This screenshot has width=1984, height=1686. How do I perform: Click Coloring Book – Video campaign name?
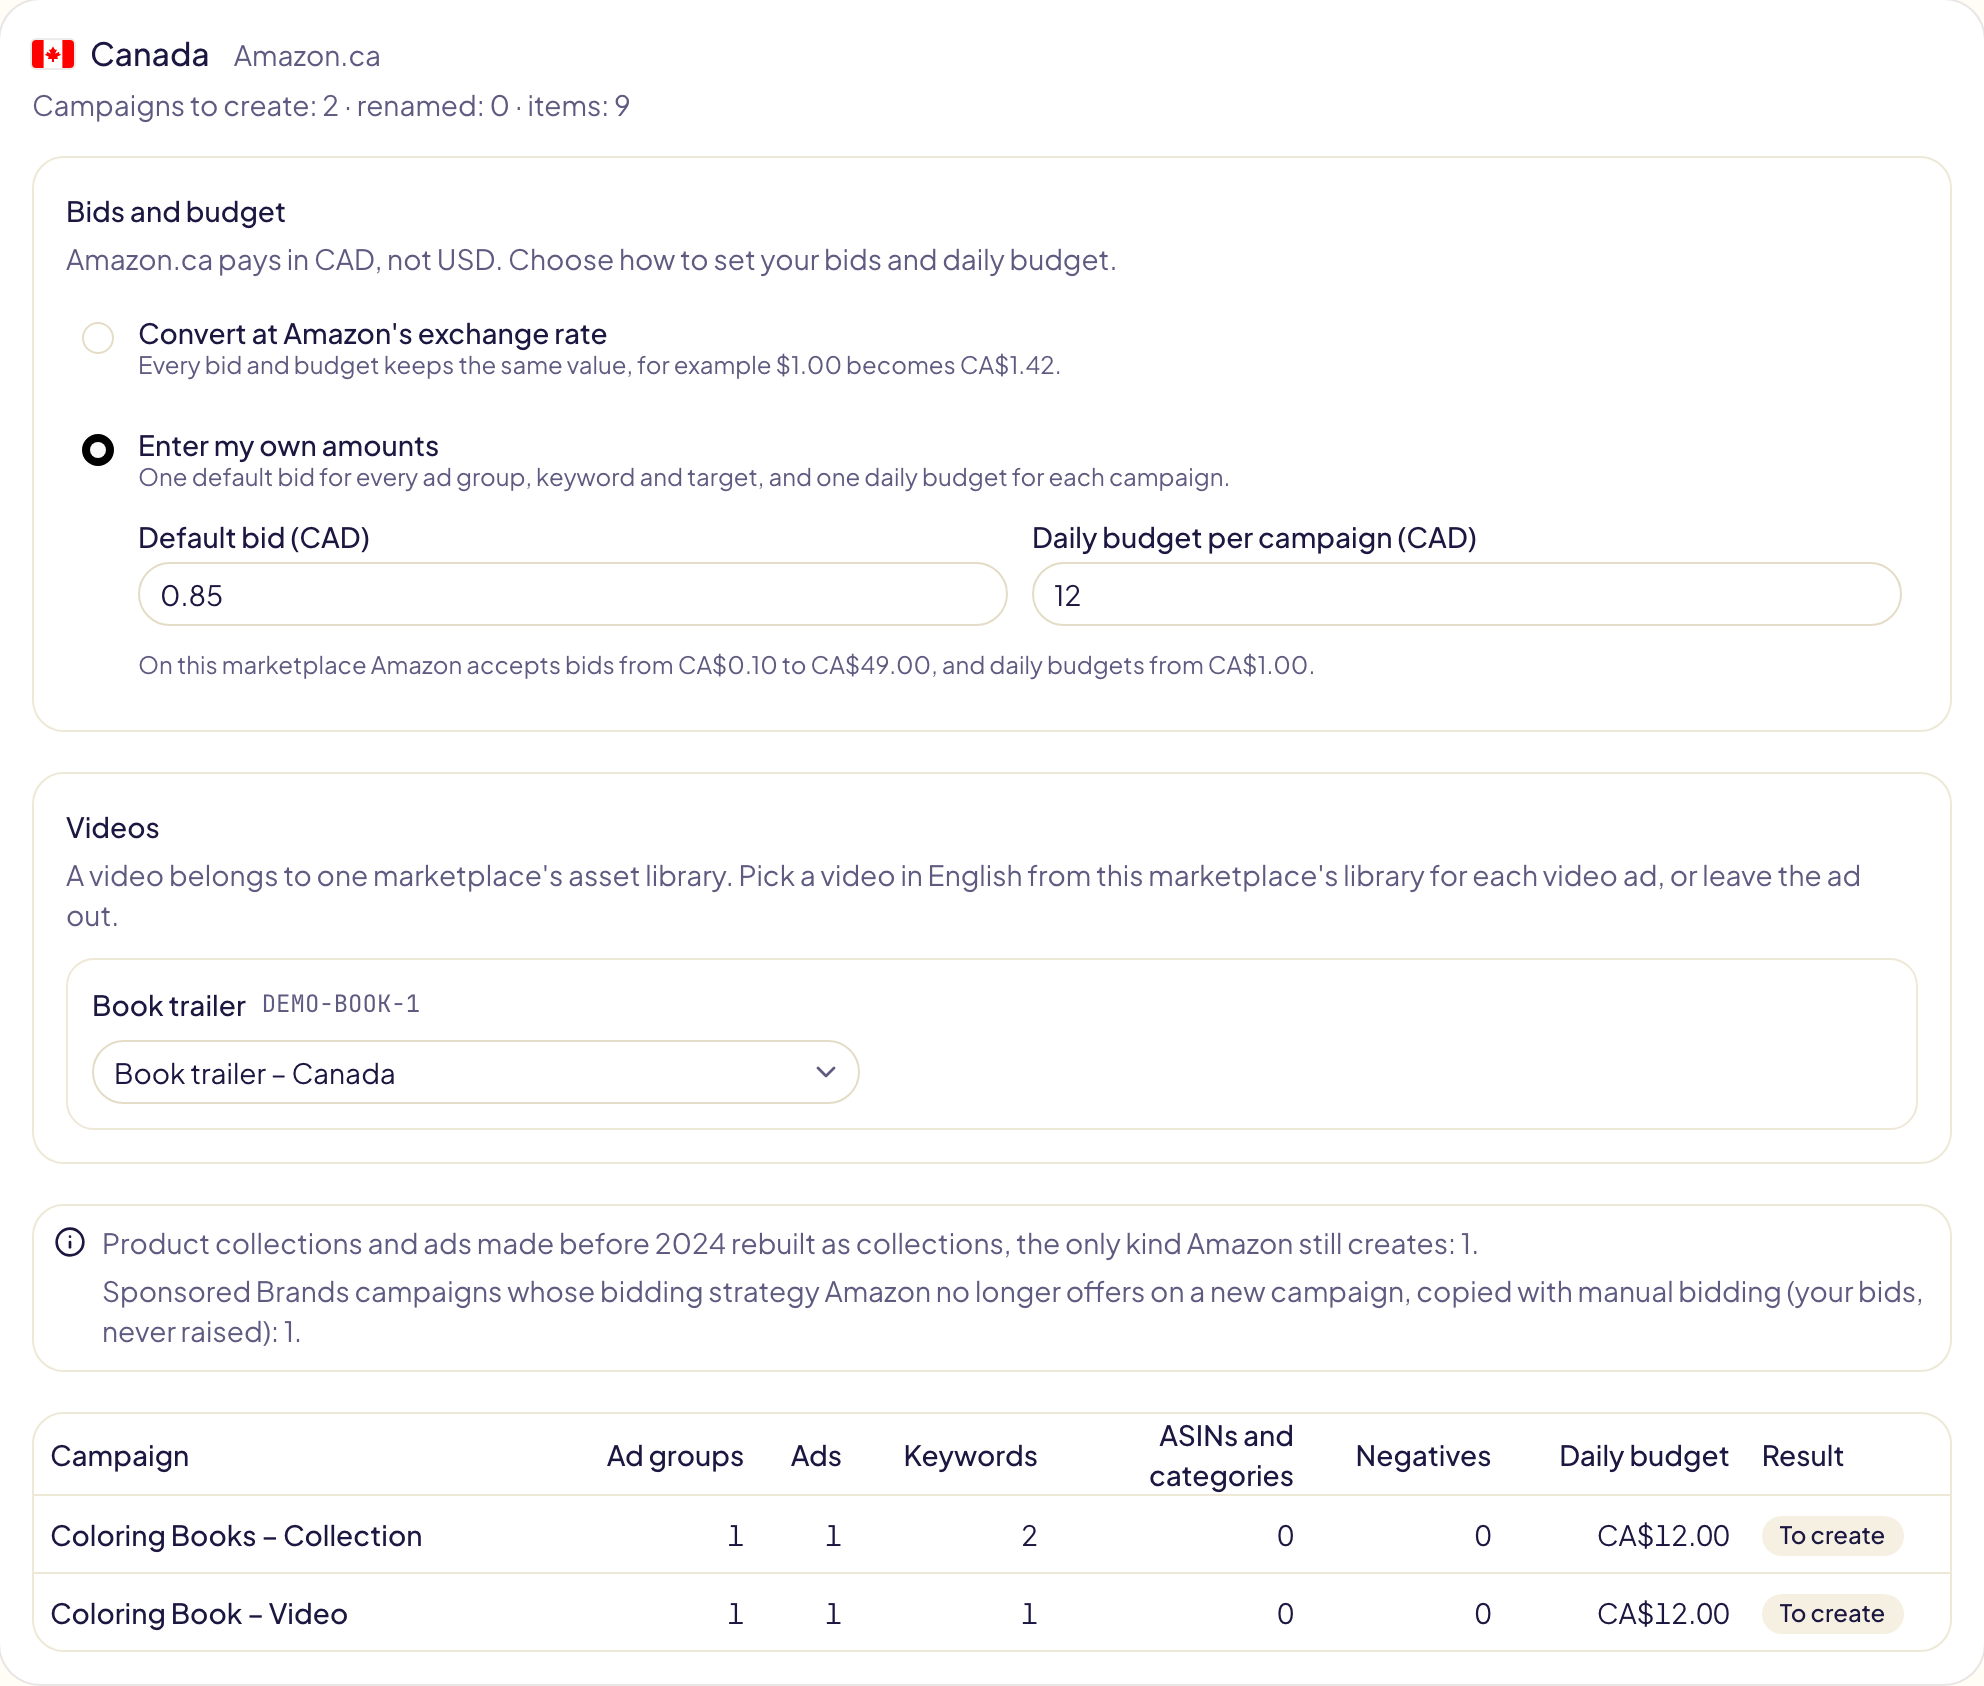[x=199, y=1613]
